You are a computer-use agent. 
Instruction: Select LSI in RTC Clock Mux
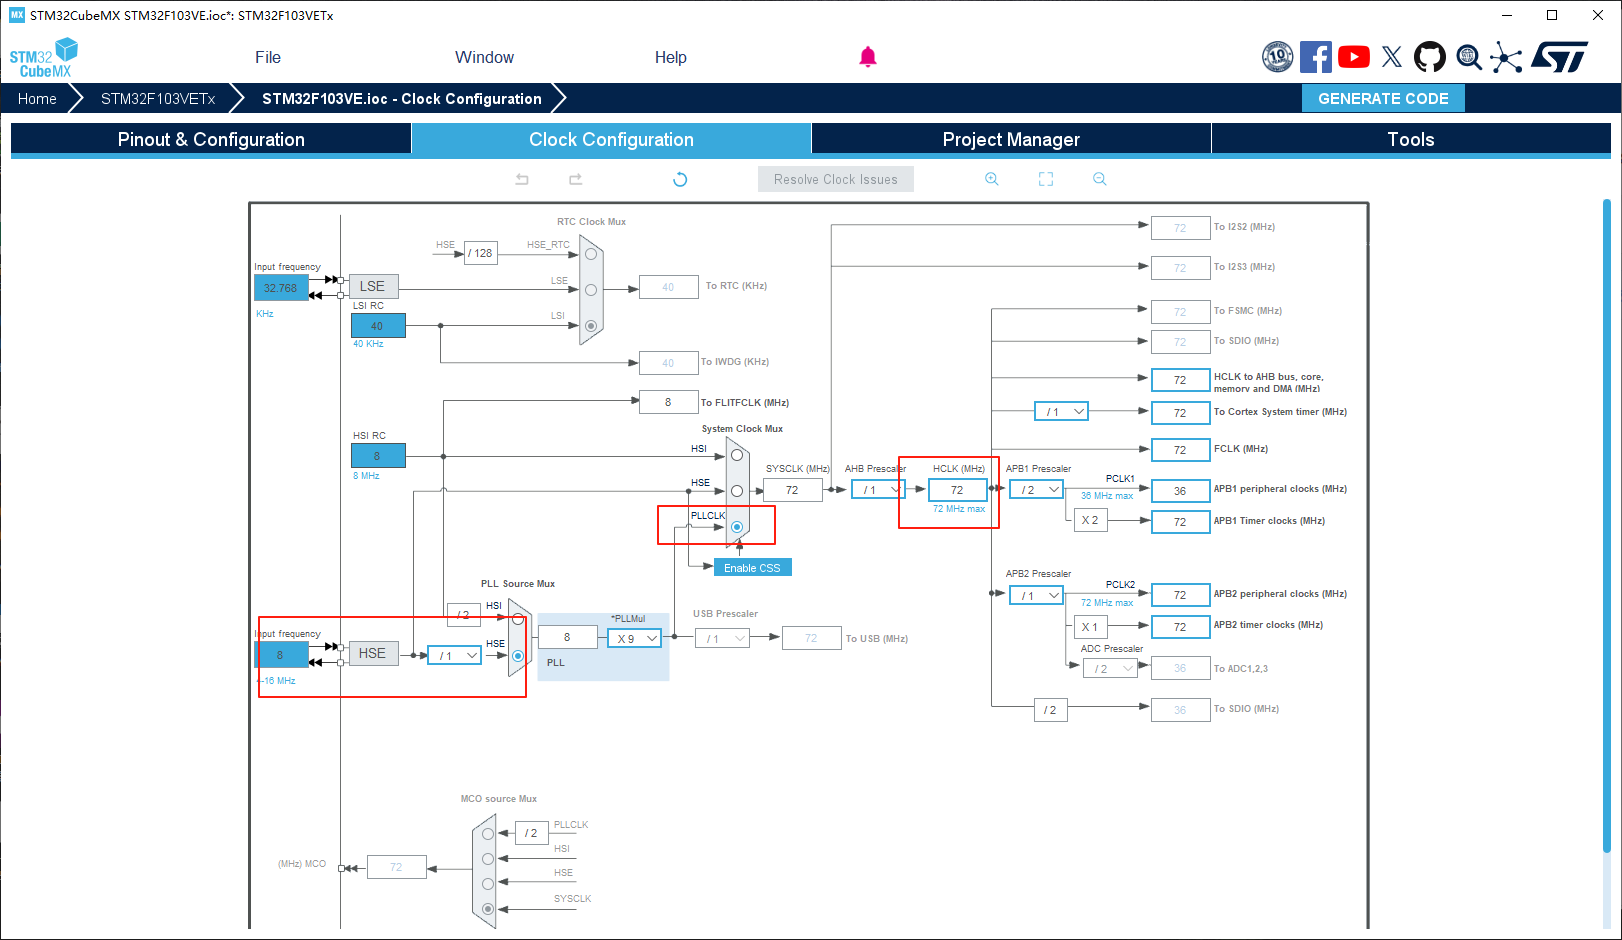tap(591, 326)
